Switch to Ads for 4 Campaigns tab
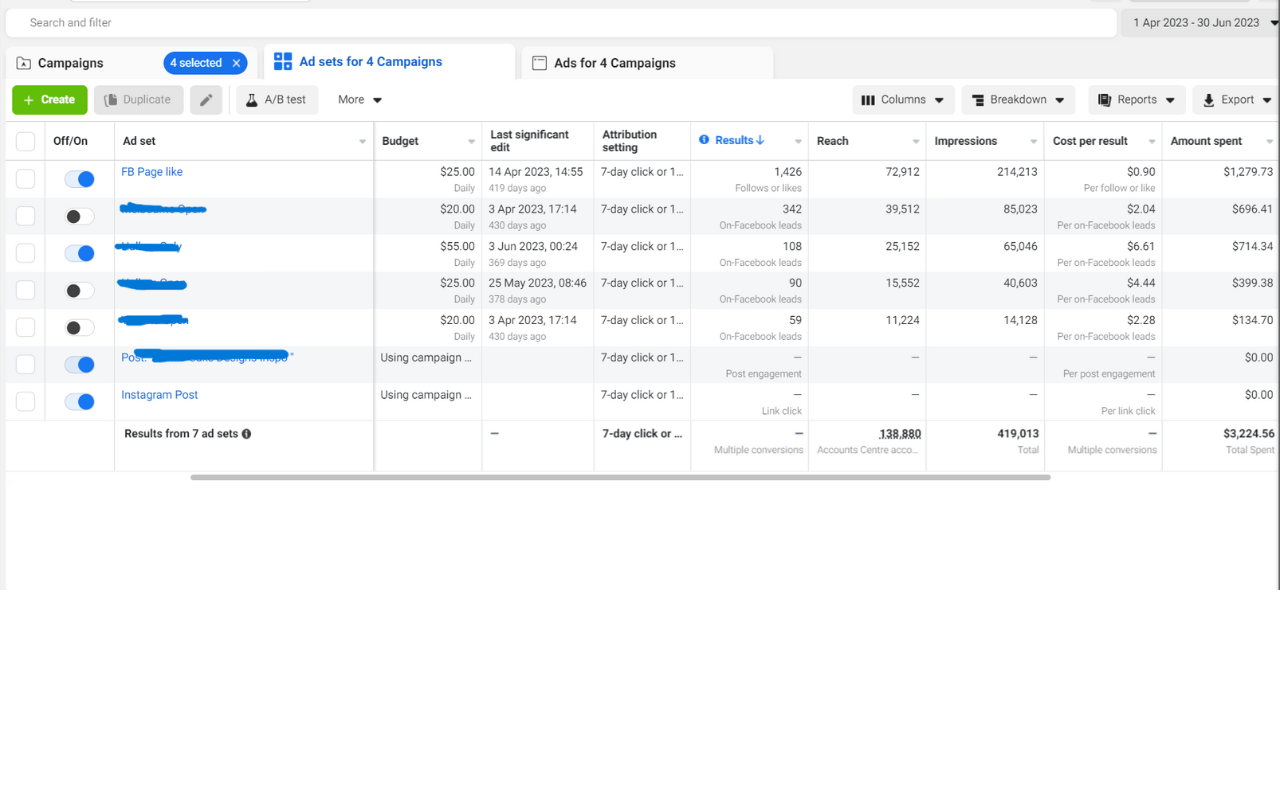Viewport: 1280px width, 800px height. tap(614, 63)
